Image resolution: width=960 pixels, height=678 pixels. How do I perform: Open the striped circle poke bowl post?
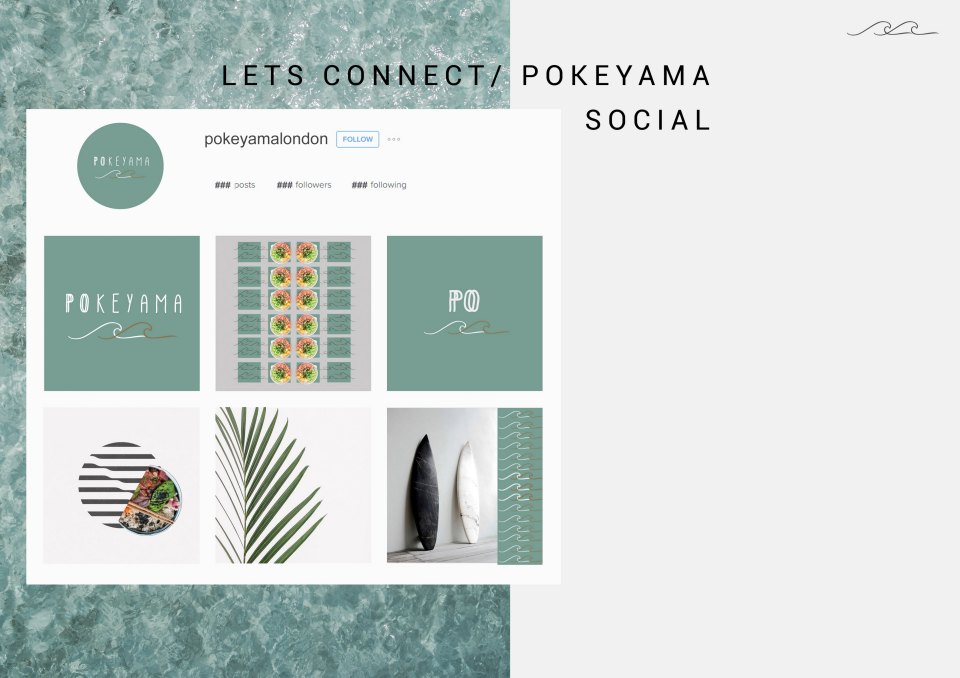click(122, 485)
